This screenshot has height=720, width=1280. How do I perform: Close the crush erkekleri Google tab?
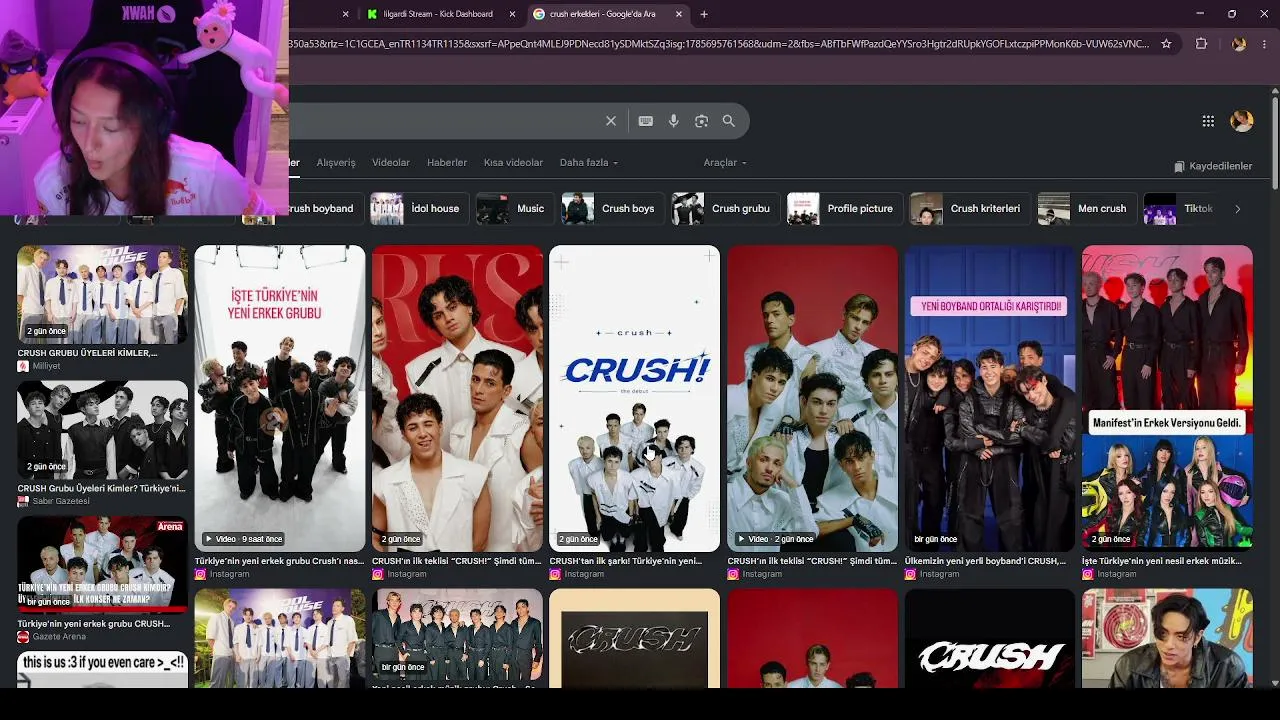(x=679, y=14)
